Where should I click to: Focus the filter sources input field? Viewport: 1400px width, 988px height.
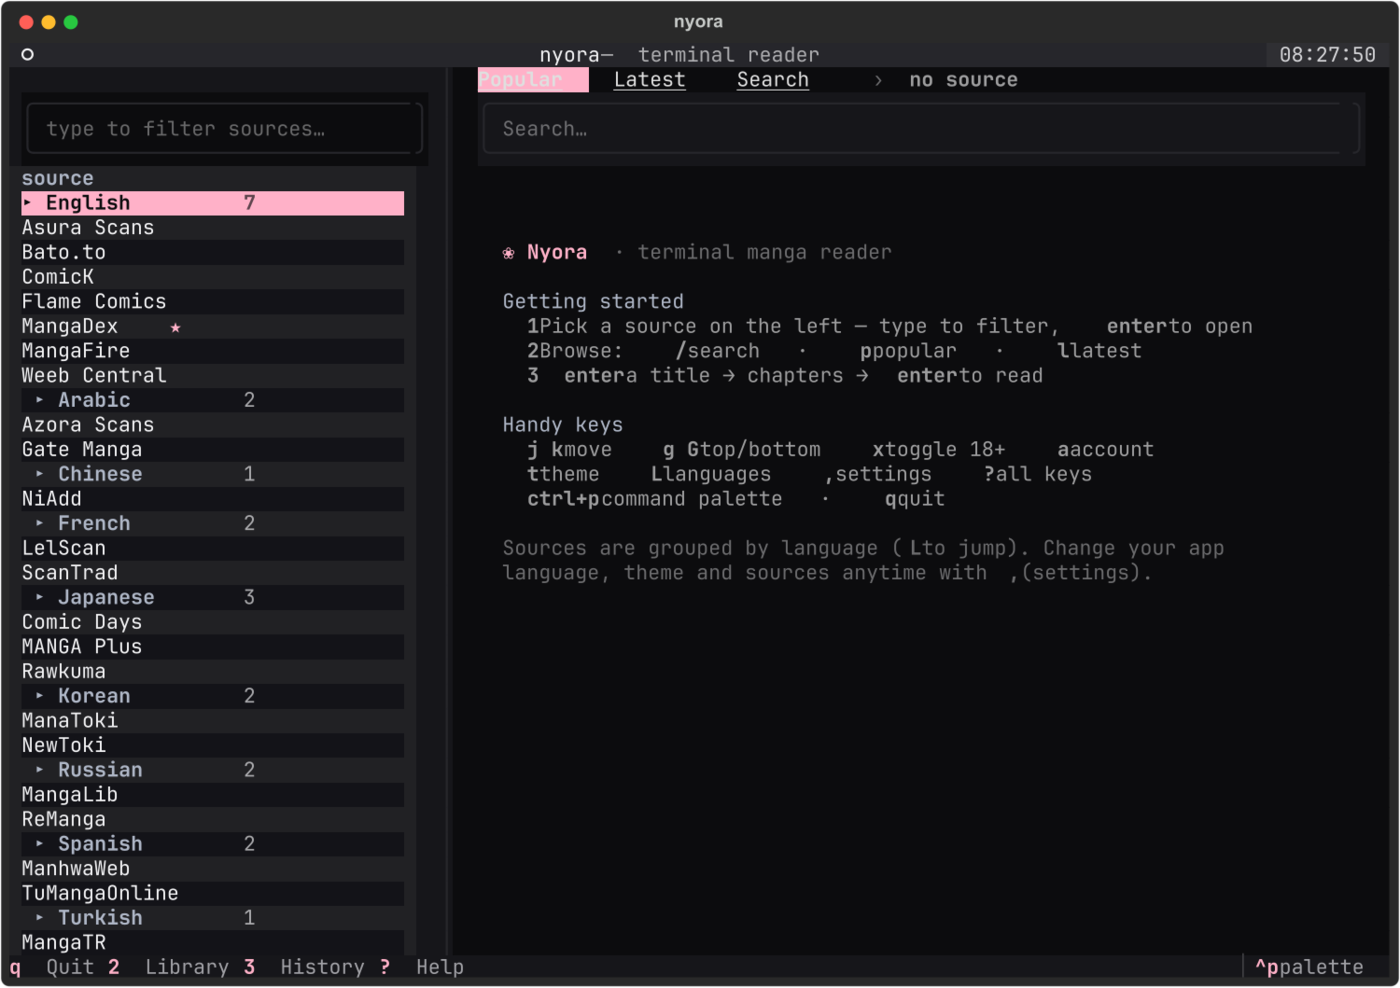pos(224,129)
